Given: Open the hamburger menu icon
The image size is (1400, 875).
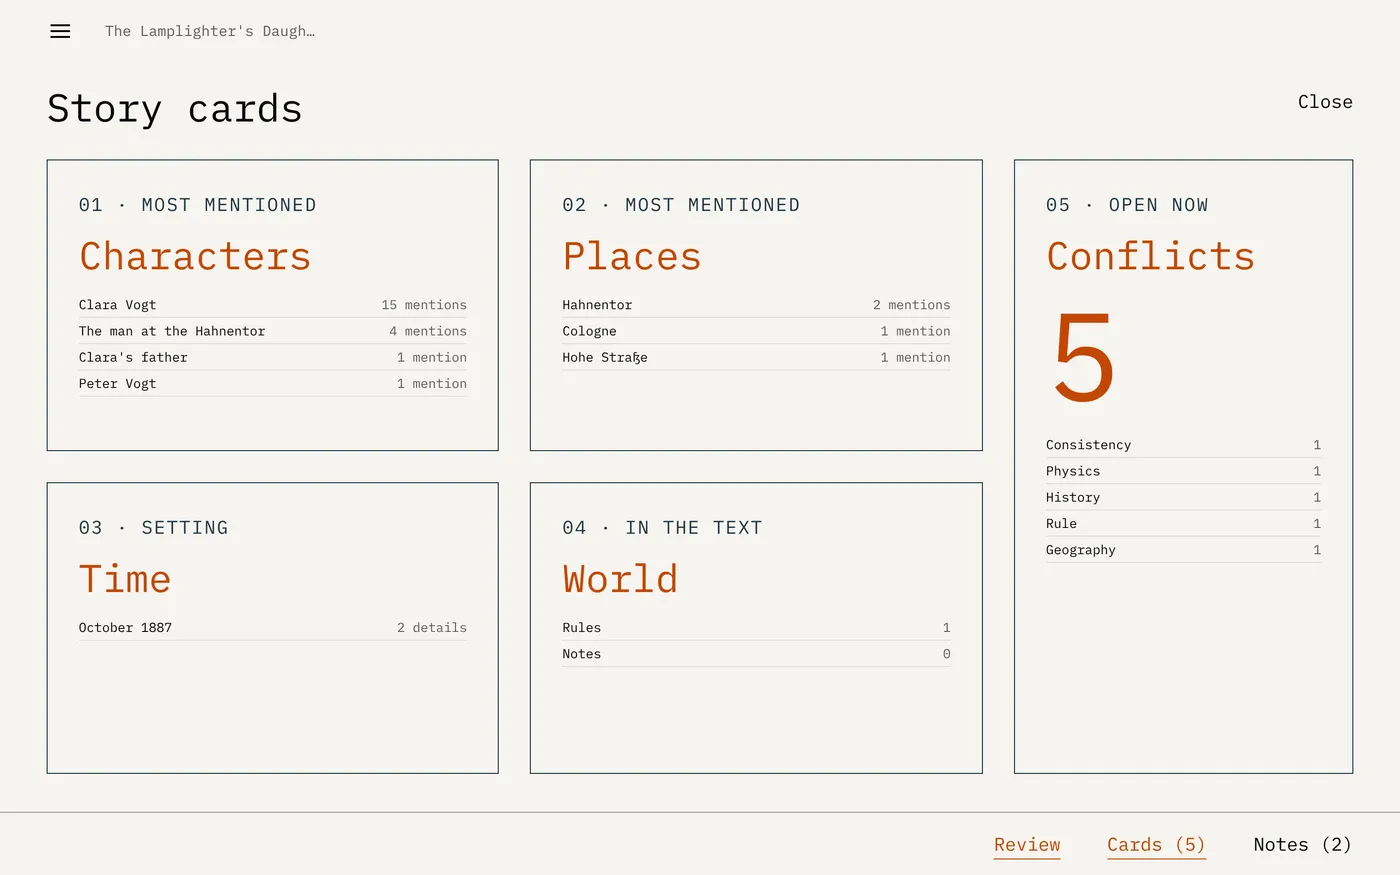Looking at the screenshot, I should pos(60,31).
